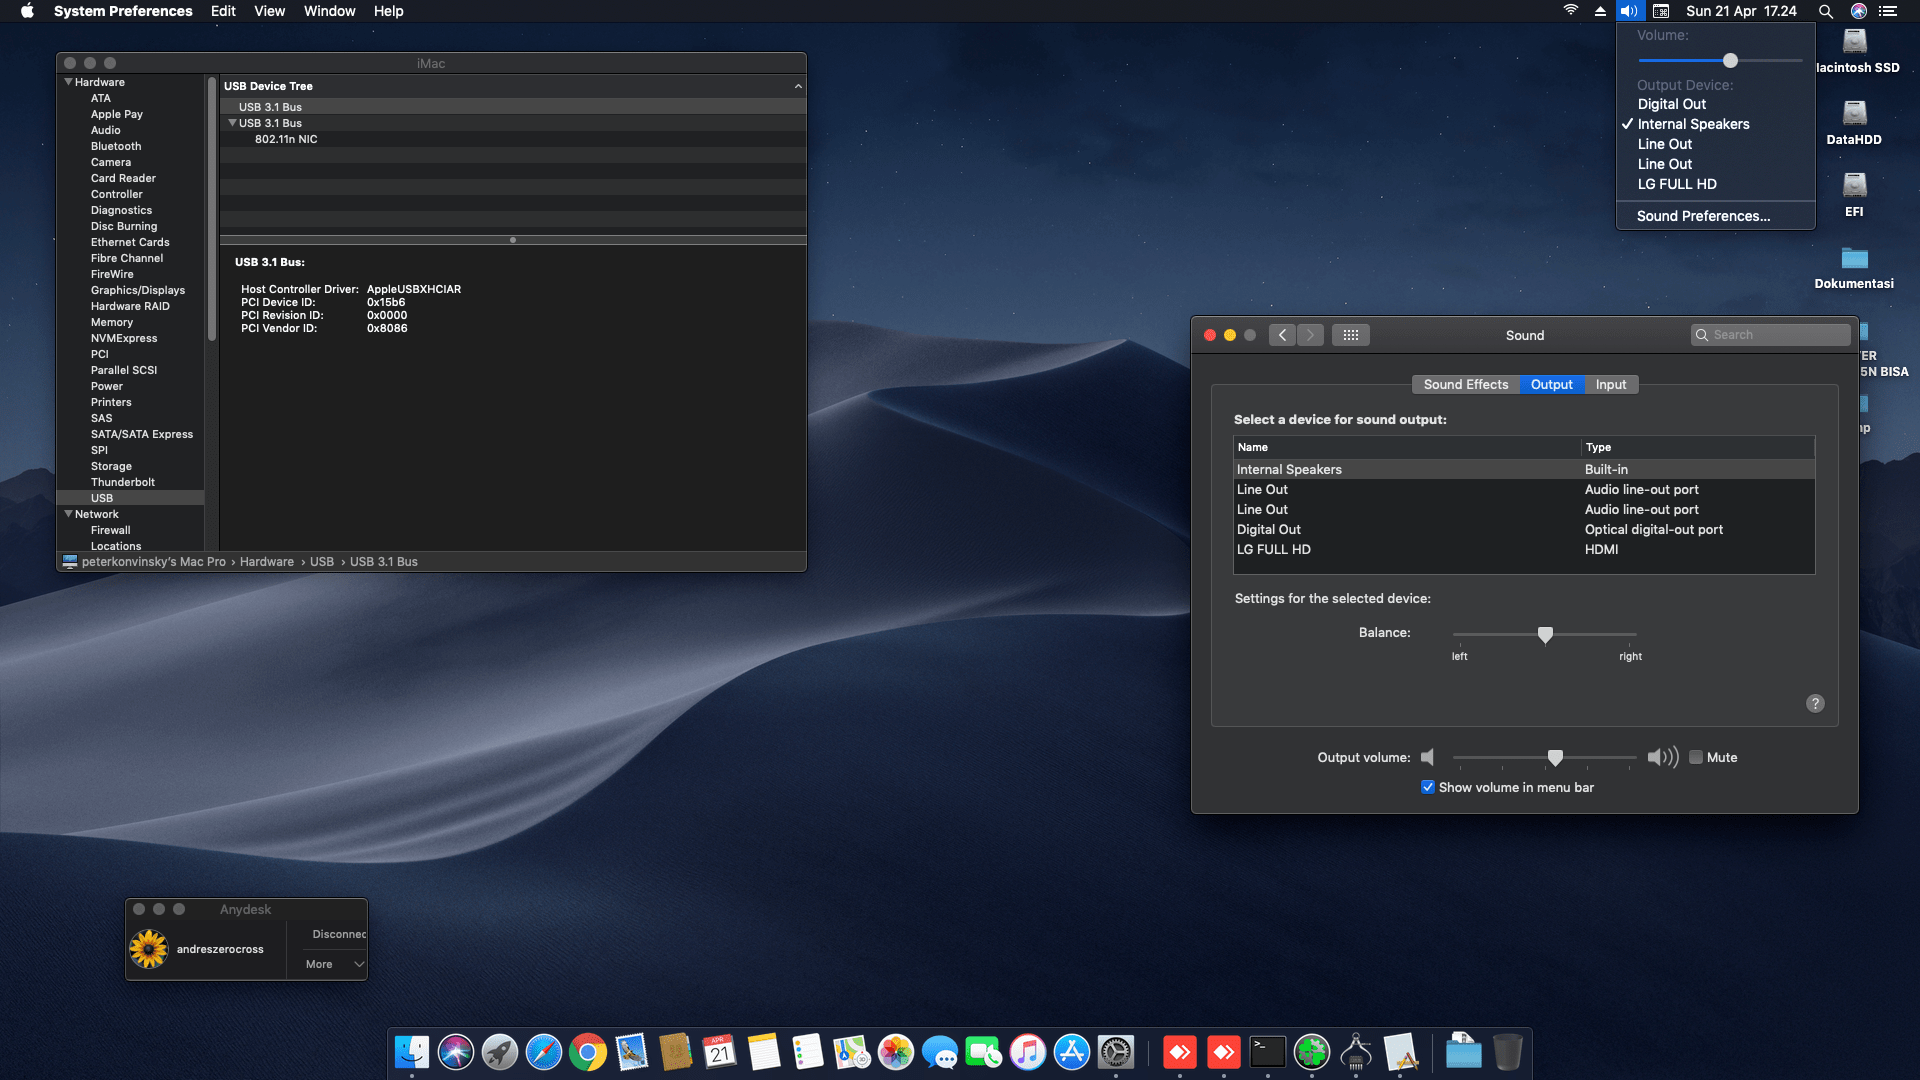Open Terminal from the dock
Image resolution: width=1920 pixels, height=1080 pixels.
click(1267, 1052)
